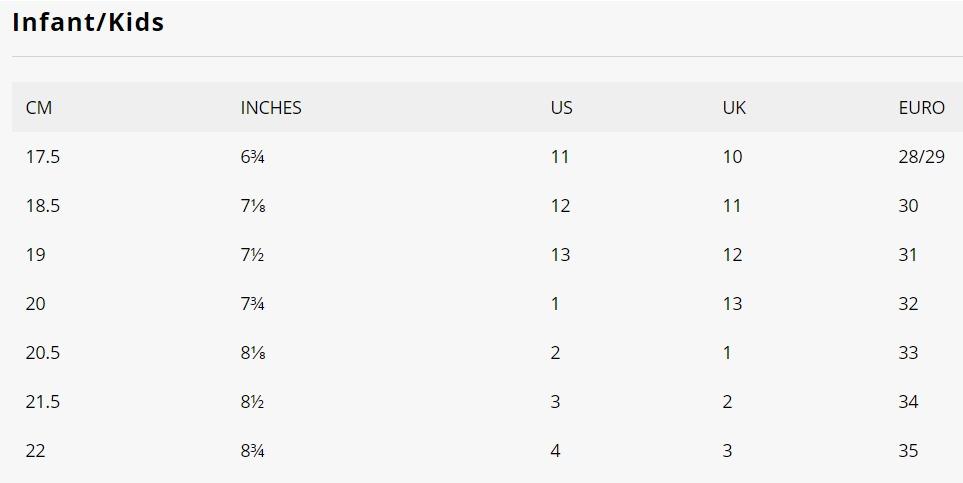
Task: Click the US column header
Action: [x=562, y=108]
